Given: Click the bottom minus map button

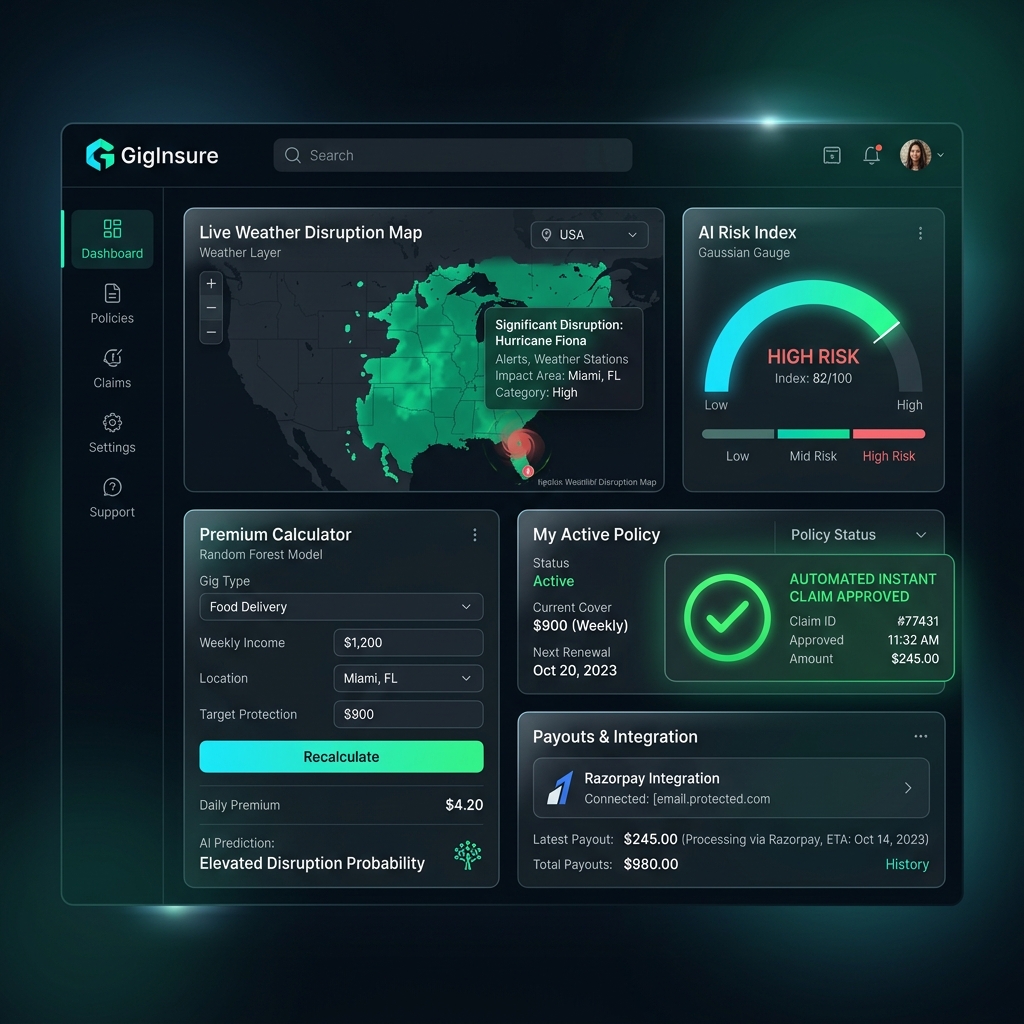Looking at the screenshot, I should [211, 332].
